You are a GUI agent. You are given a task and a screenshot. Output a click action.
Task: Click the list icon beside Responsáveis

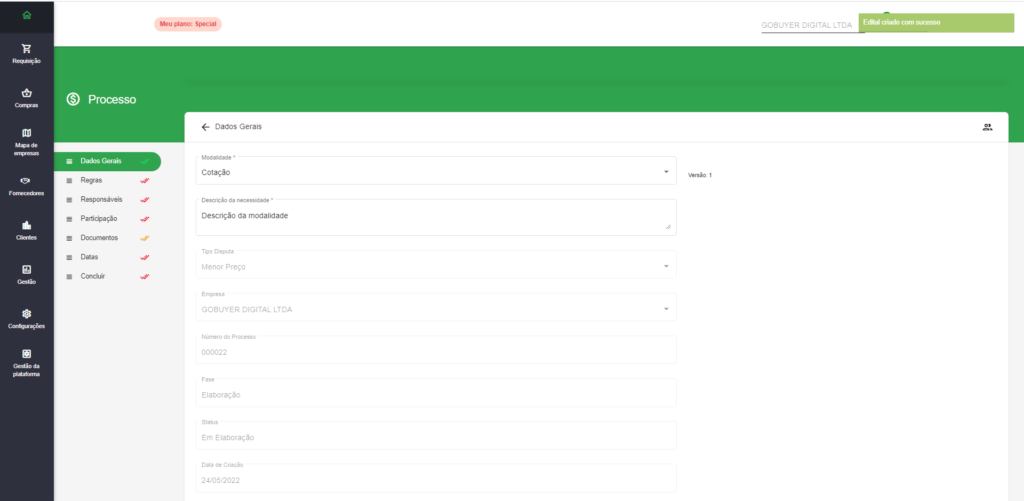(x=69, y=200)
